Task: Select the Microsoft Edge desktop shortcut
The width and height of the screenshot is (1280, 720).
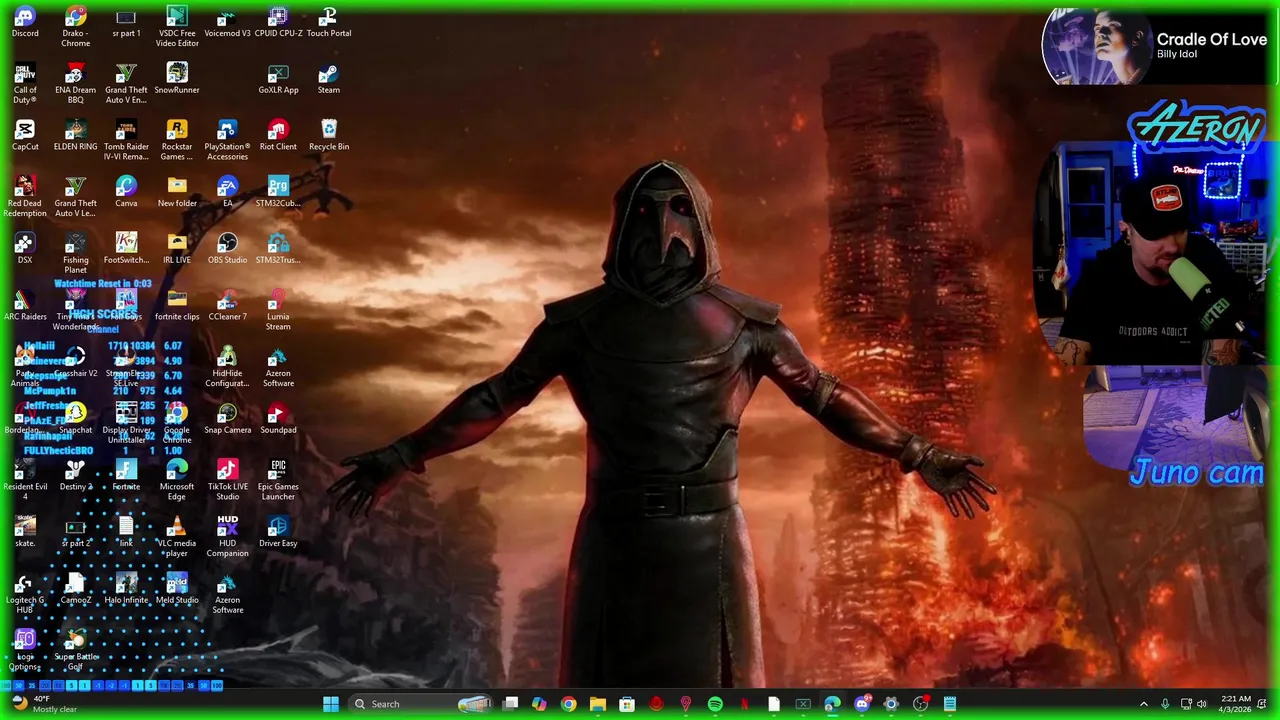Action: pos(177,481)
